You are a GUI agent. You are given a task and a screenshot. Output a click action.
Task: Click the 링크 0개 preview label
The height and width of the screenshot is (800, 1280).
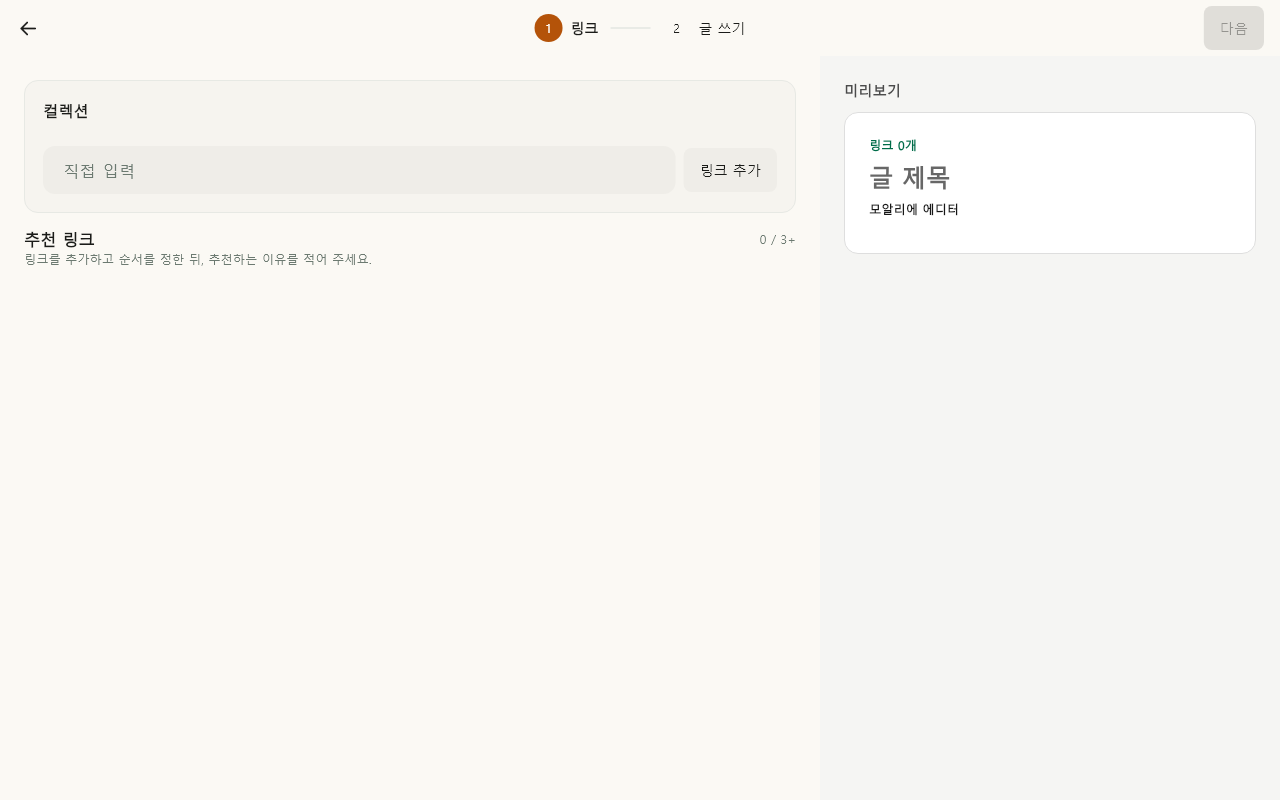[893, 146]
